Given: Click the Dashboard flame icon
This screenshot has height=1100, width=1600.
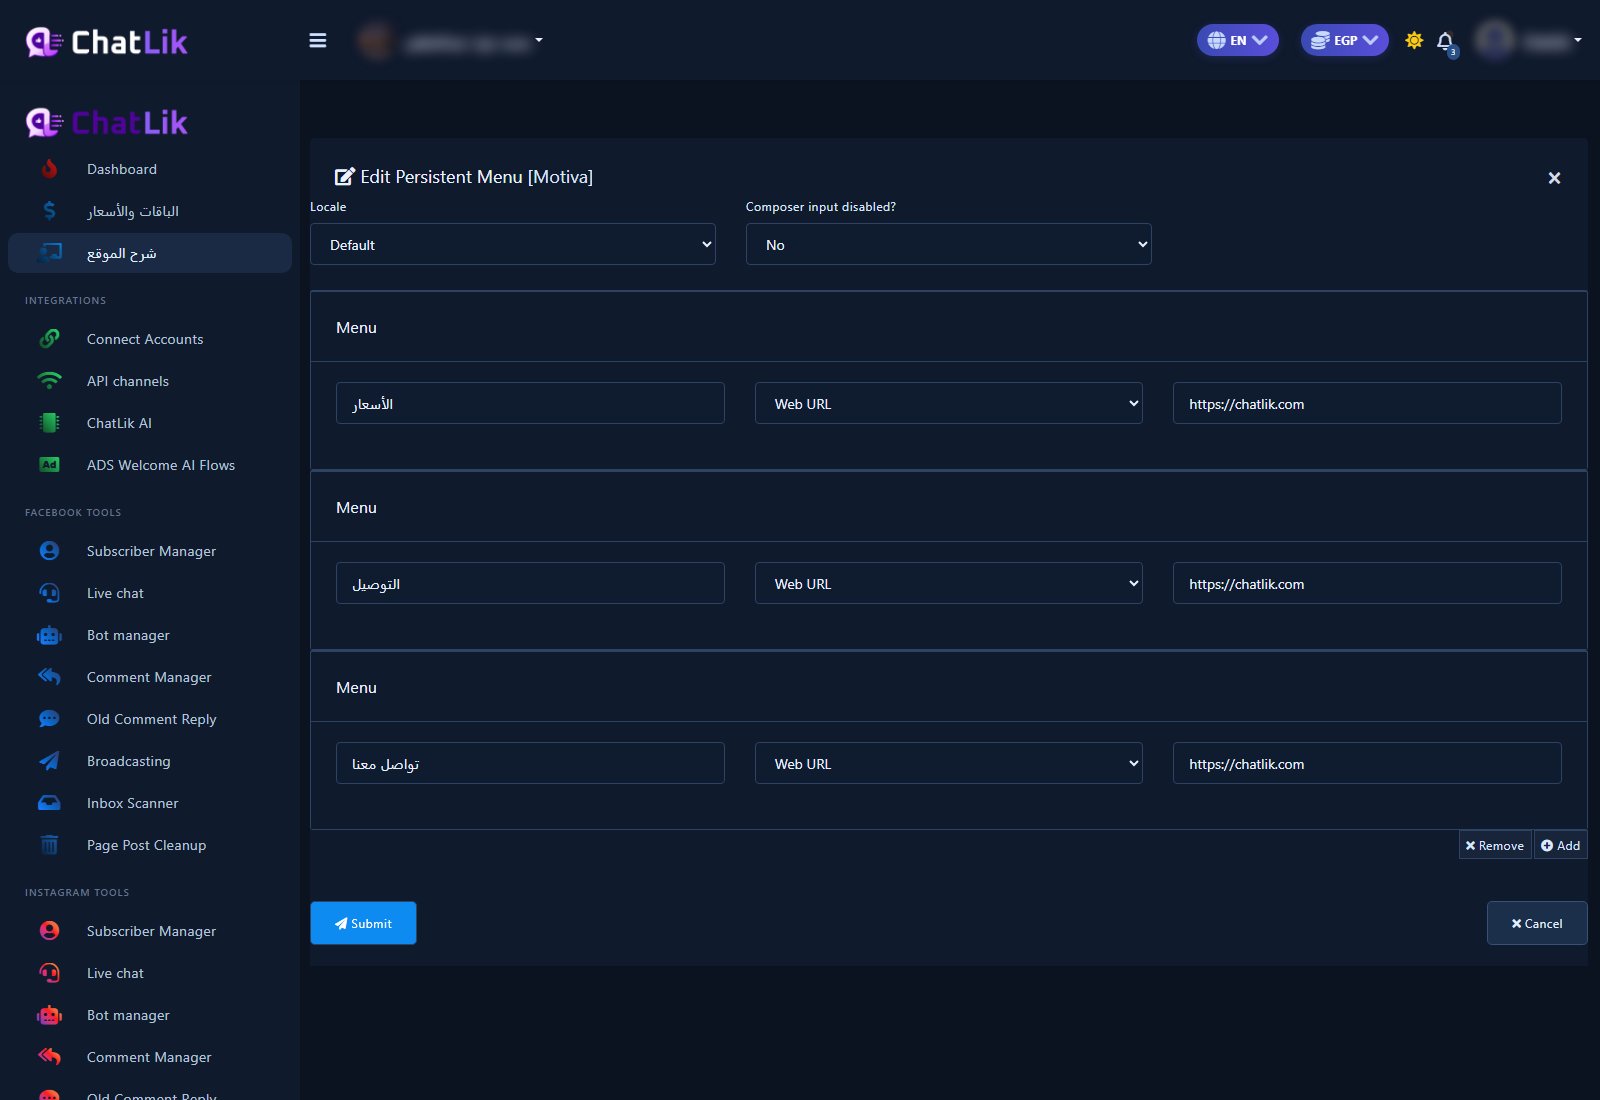Looking at the screenshot, I should (49, 169).
